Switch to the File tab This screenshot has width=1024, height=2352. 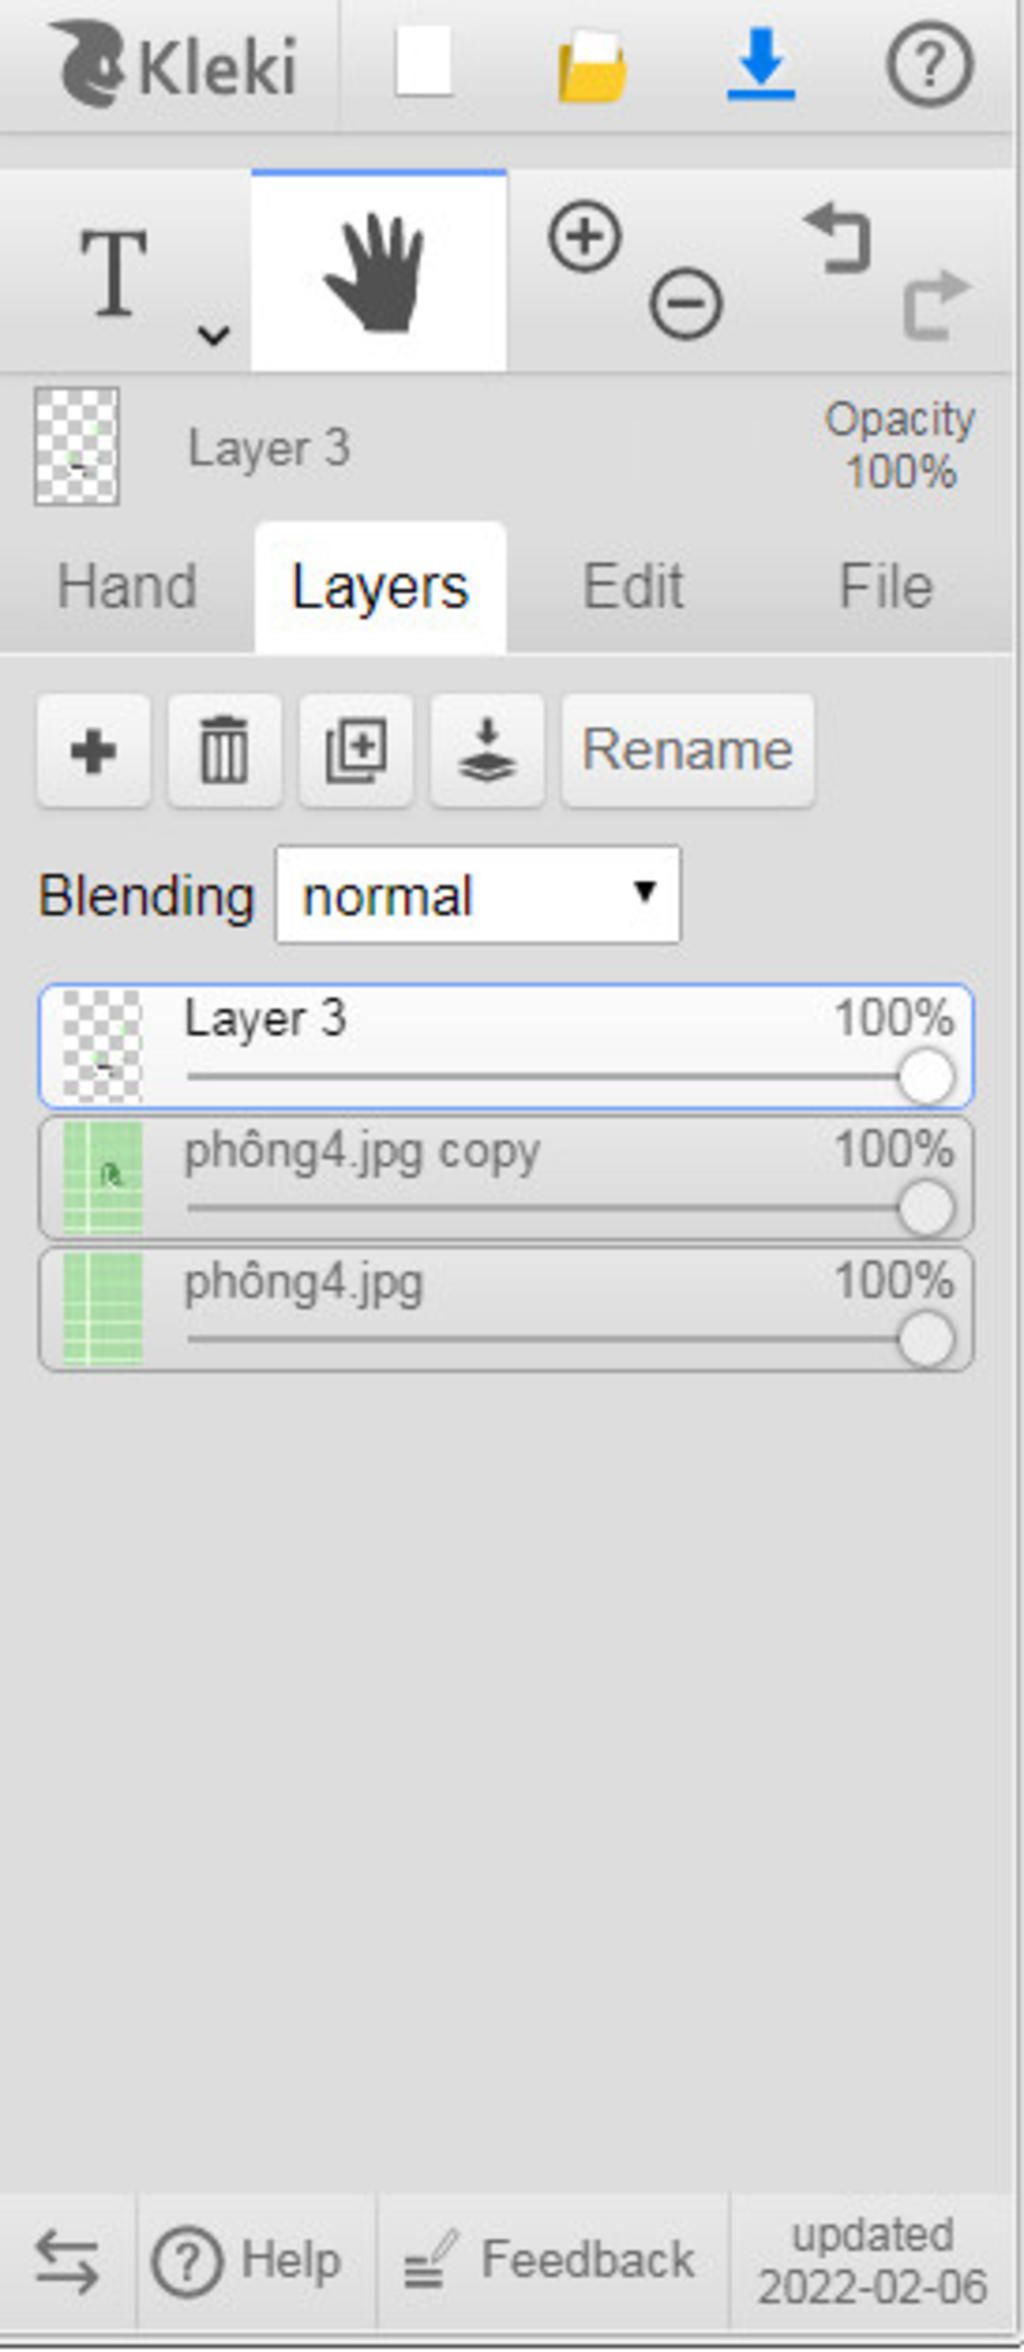[886, 586]
